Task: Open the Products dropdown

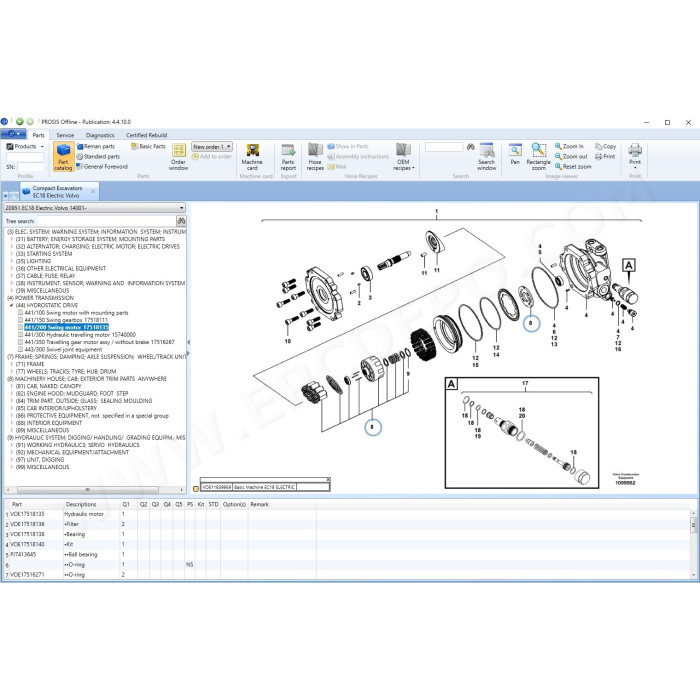Action: 25,146
